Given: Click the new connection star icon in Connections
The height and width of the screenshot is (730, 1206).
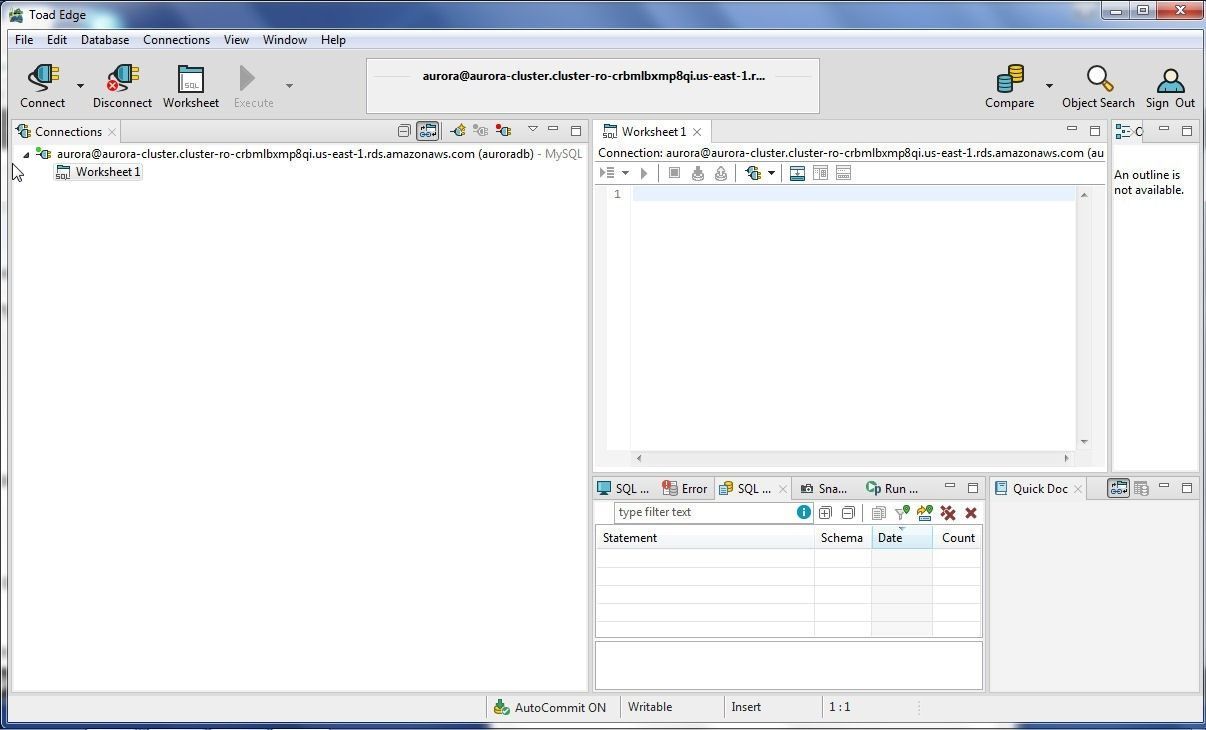Looking at the screenshot, I should pos(458,131).
